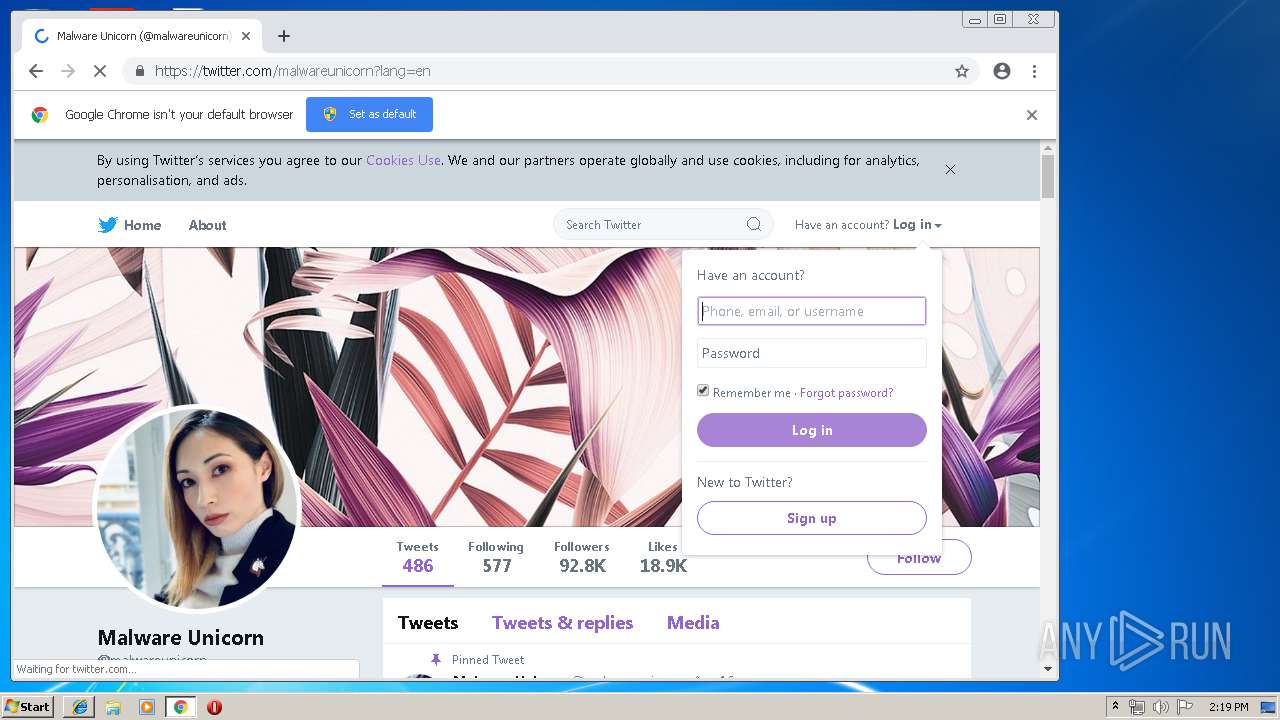Open the About page link
Image resolution: width=1280 pixels, height=720 pixels.
click(x=207, y=225)
